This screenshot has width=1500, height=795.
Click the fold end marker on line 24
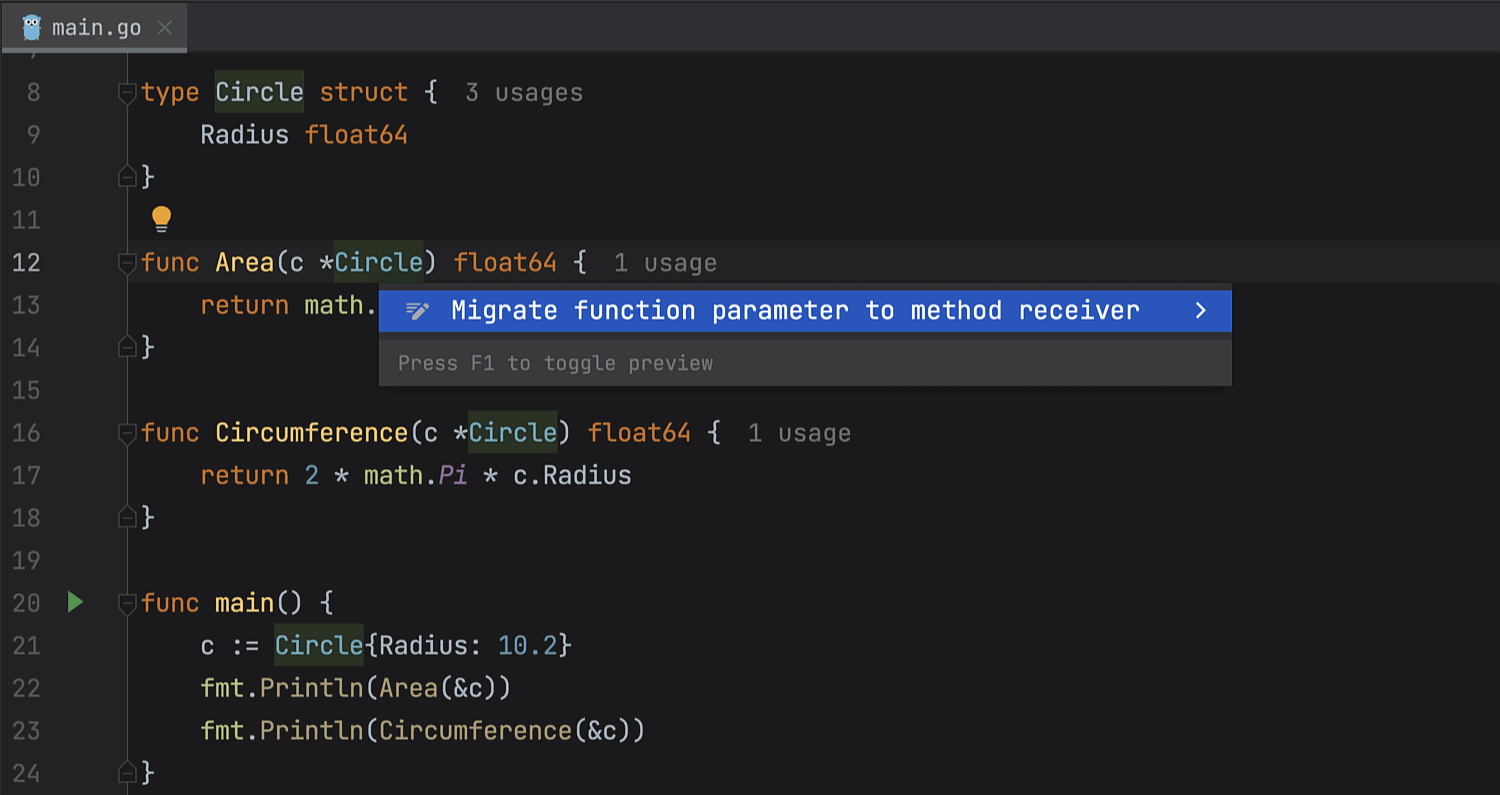tap(127, 772)
